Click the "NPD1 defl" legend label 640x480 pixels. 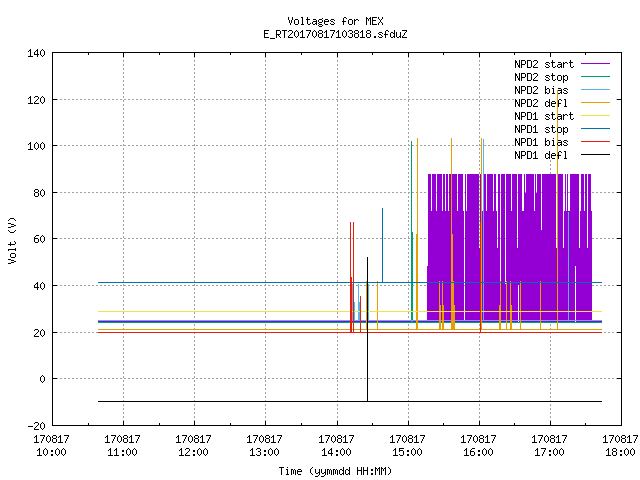pyautogui.click(x=541, y=156)
